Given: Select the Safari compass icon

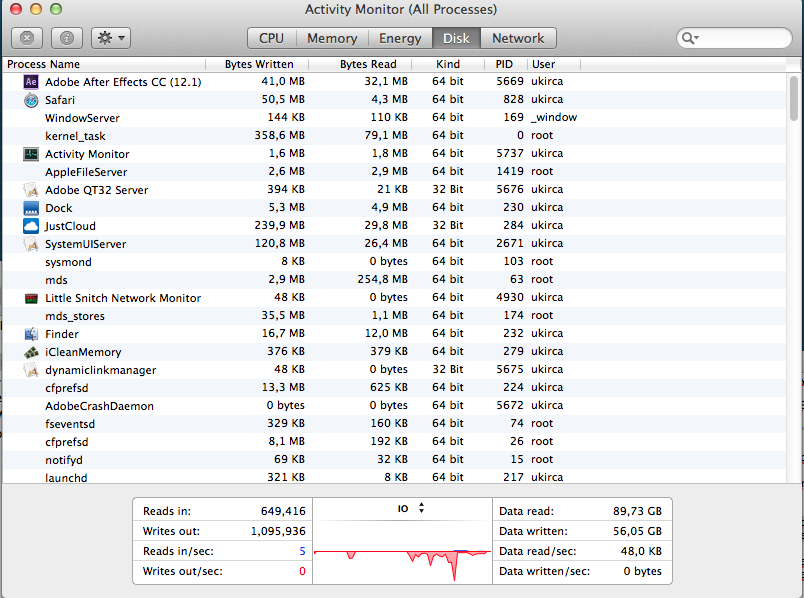Looking at the screenshot, I should coord(31,99).
